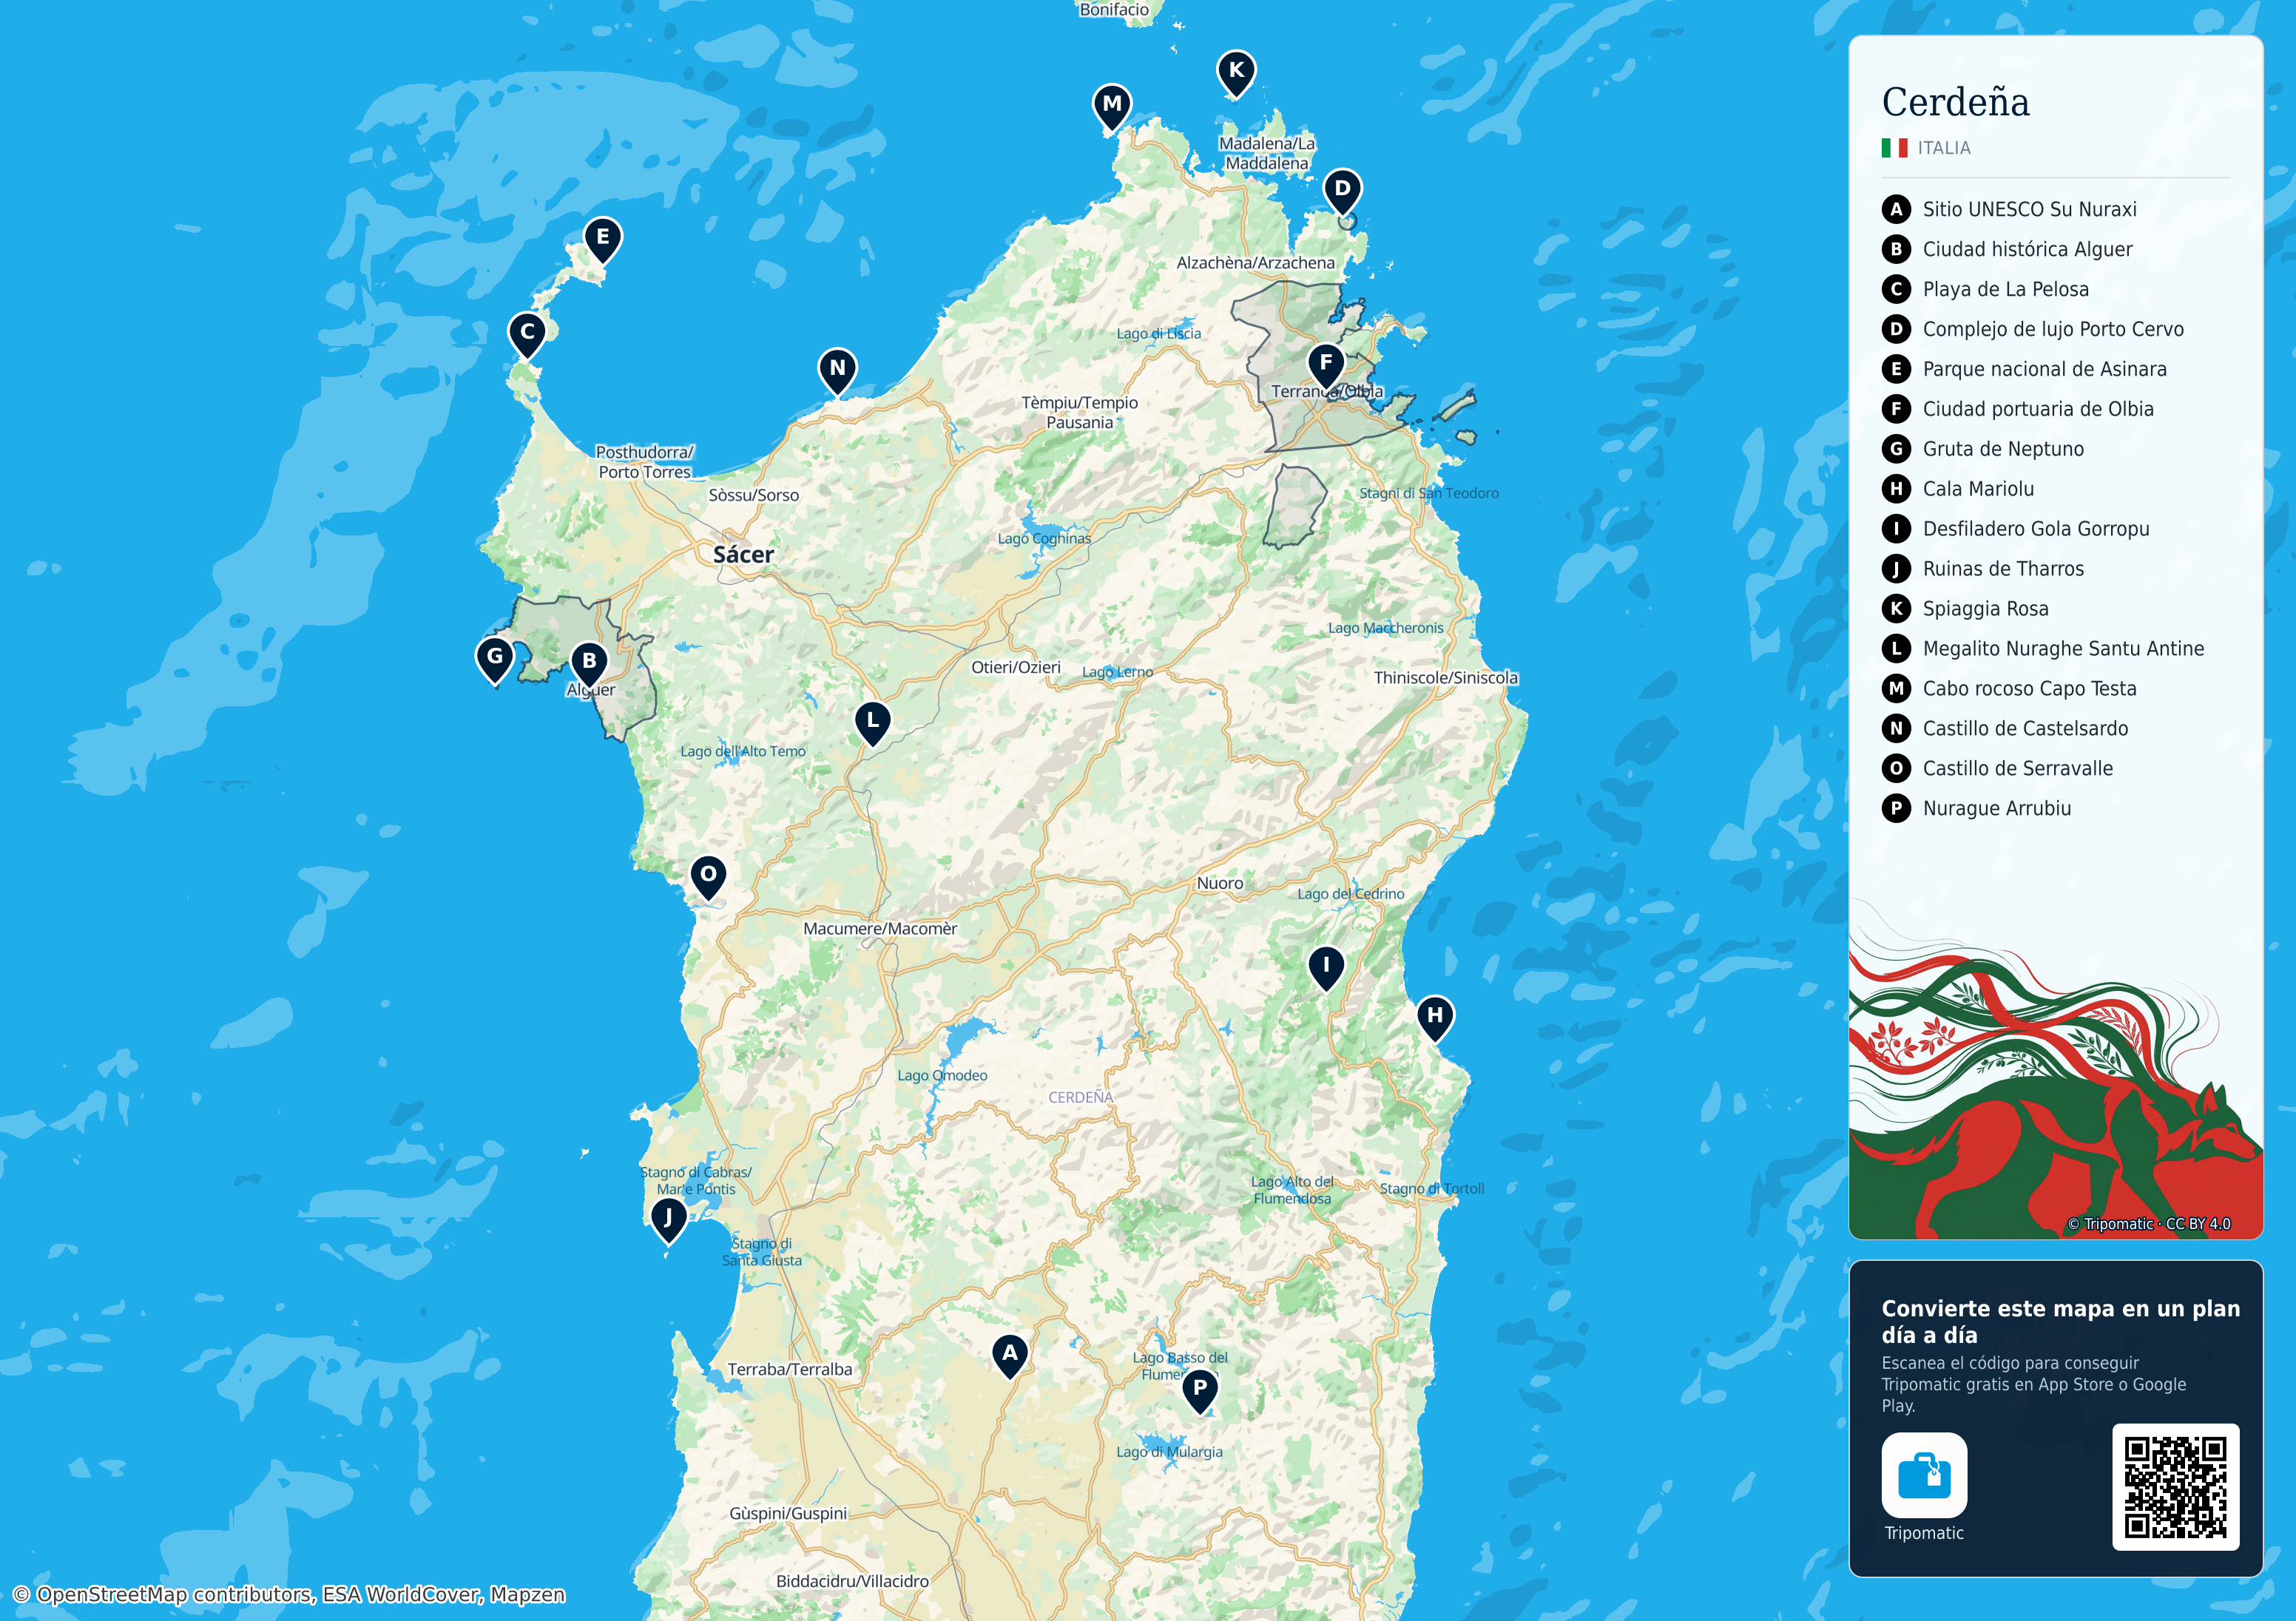The width and height of the screenshot is (2296, 1621).
Task: Select 'Castillo de Serravalle' legend entry
Action: coord(2018,769)
